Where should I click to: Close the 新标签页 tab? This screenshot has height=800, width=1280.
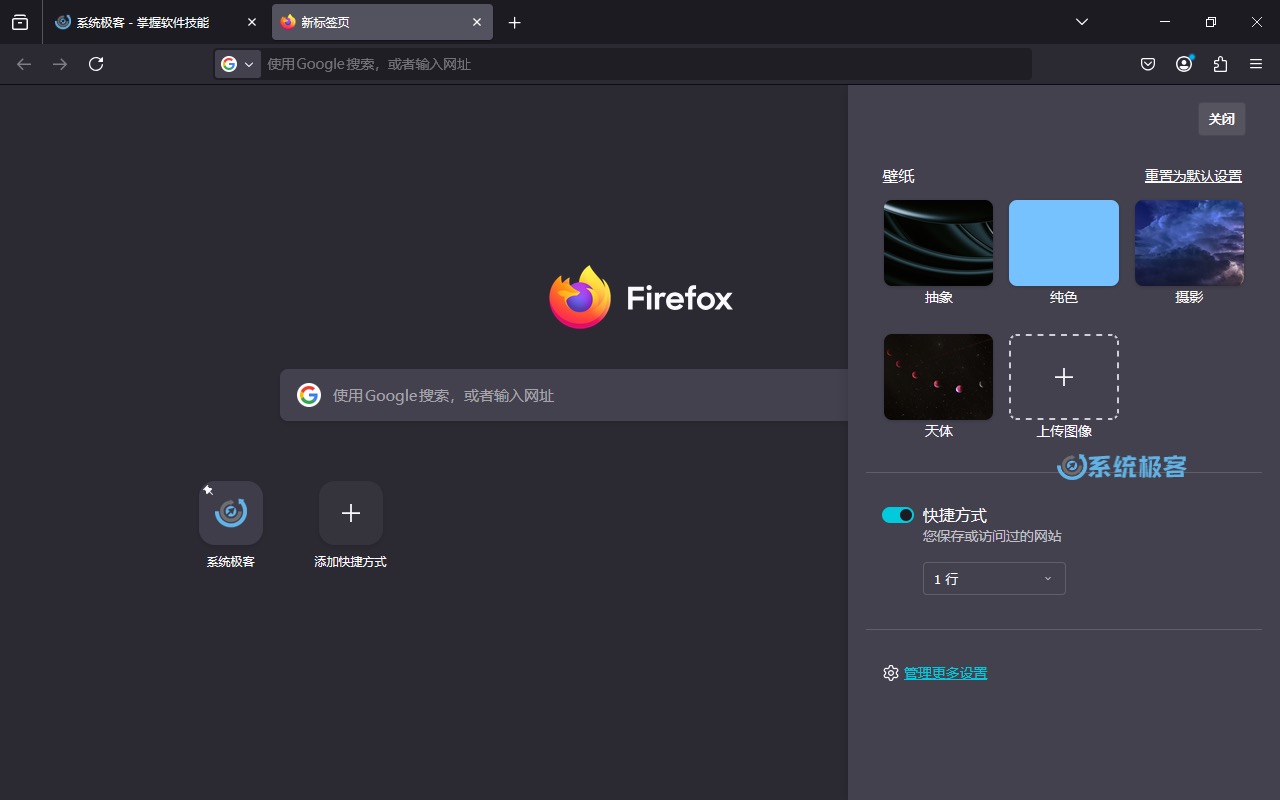[x=477, y=22]
